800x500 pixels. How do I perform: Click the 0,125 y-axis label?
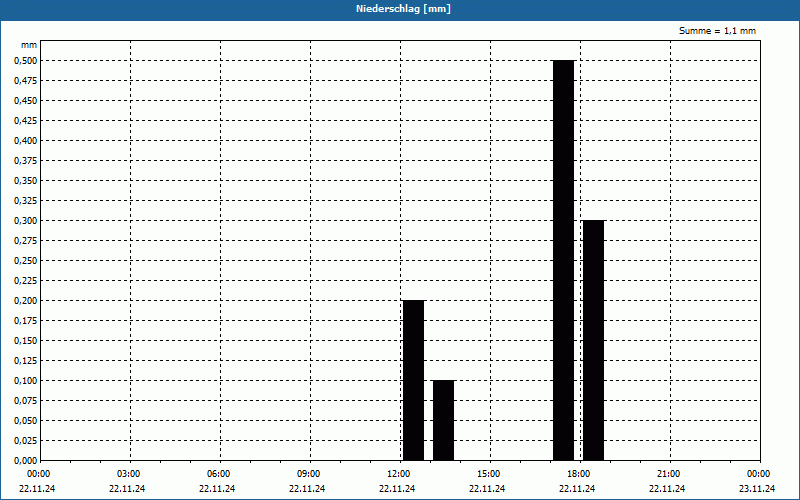tap(26, 361)
